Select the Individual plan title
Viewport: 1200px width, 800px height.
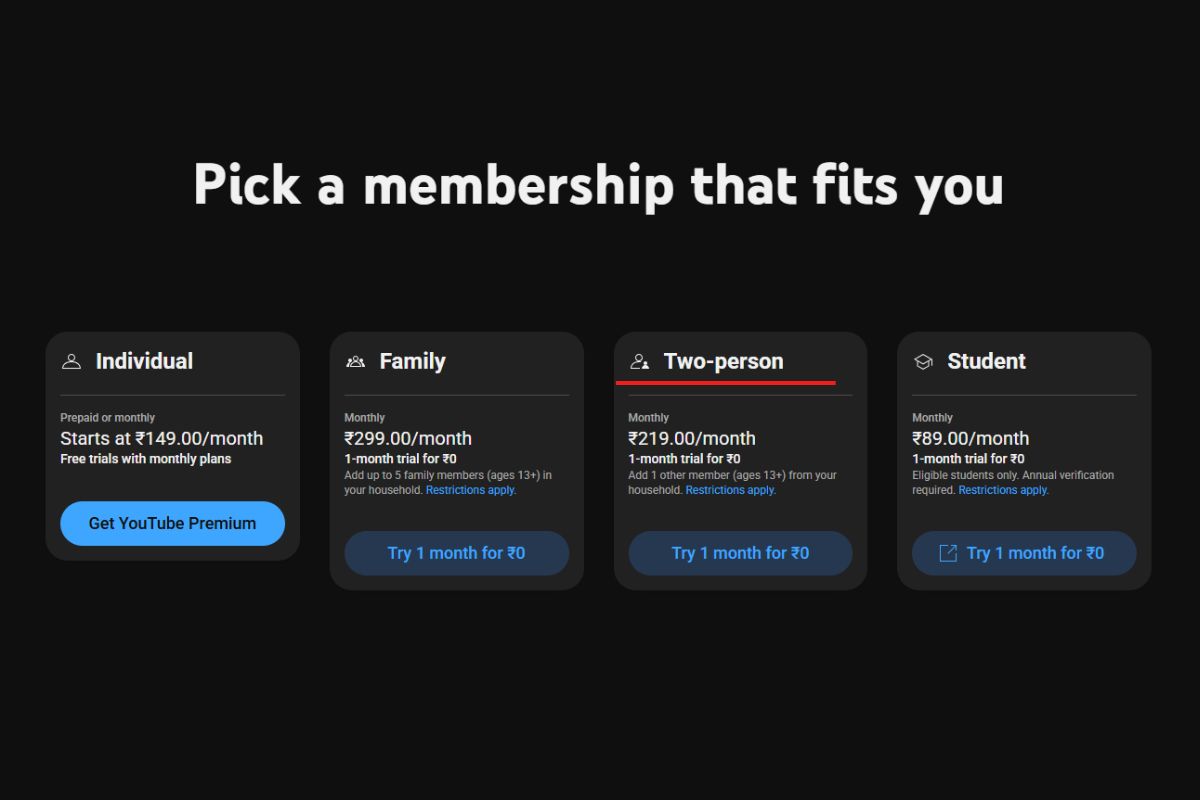(144, 362)
